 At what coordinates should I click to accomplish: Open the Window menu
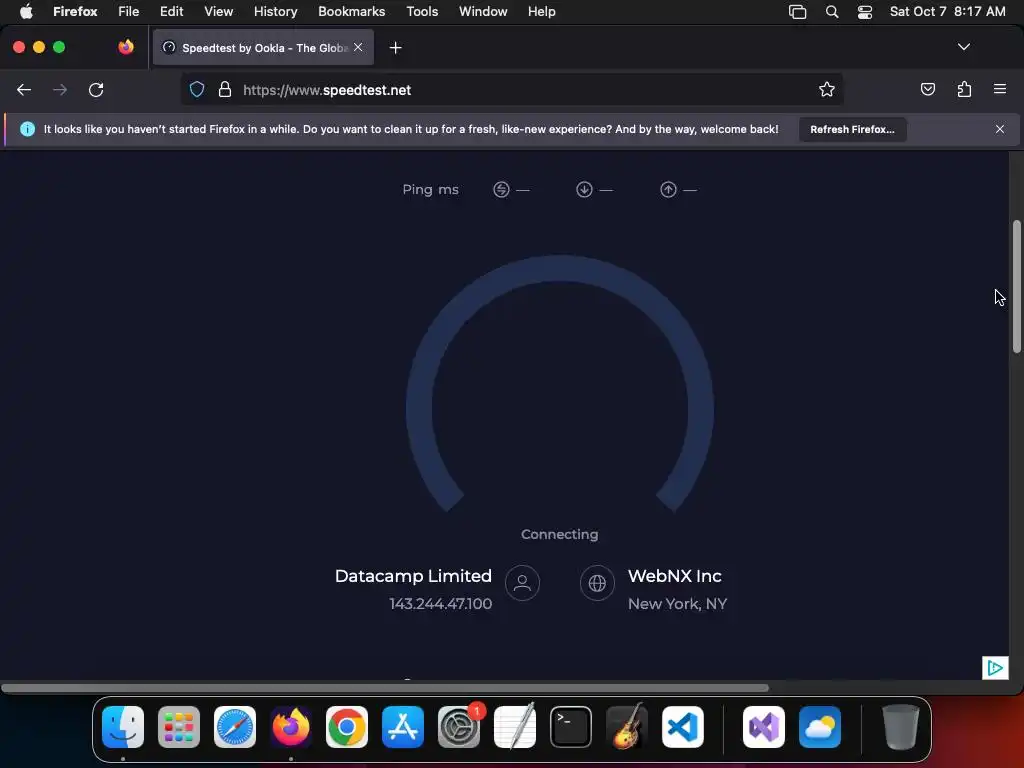tap(483, 12)
